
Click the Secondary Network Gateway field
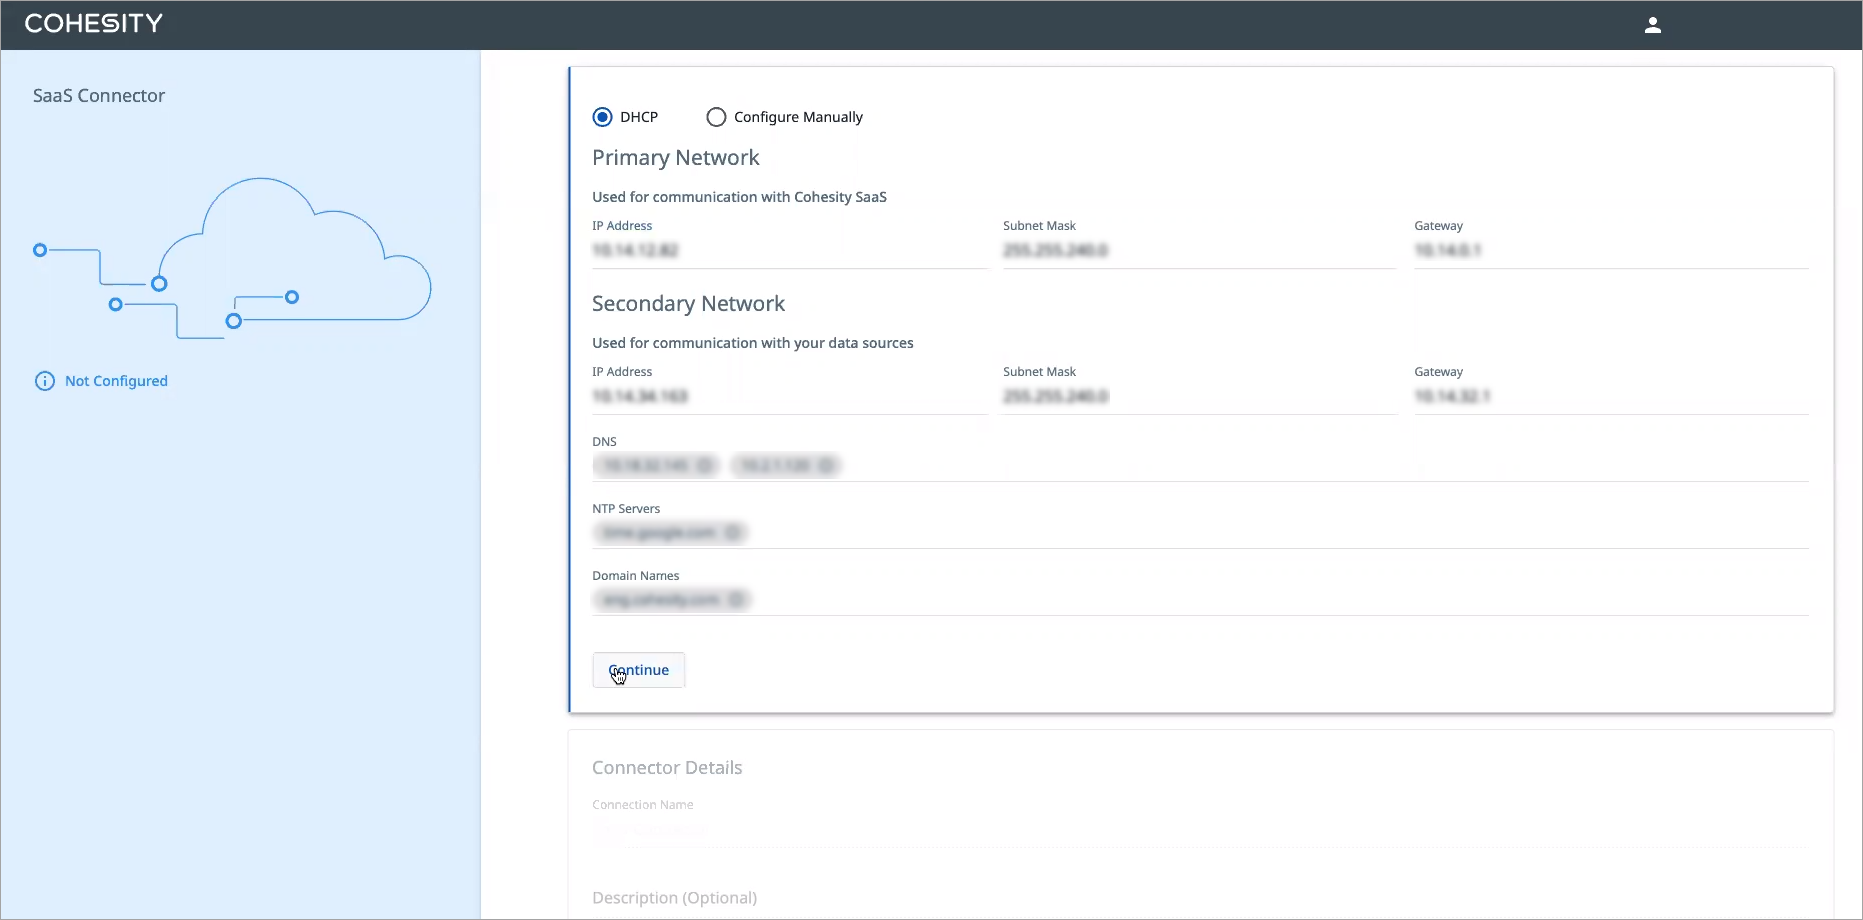coord(1610,397)
